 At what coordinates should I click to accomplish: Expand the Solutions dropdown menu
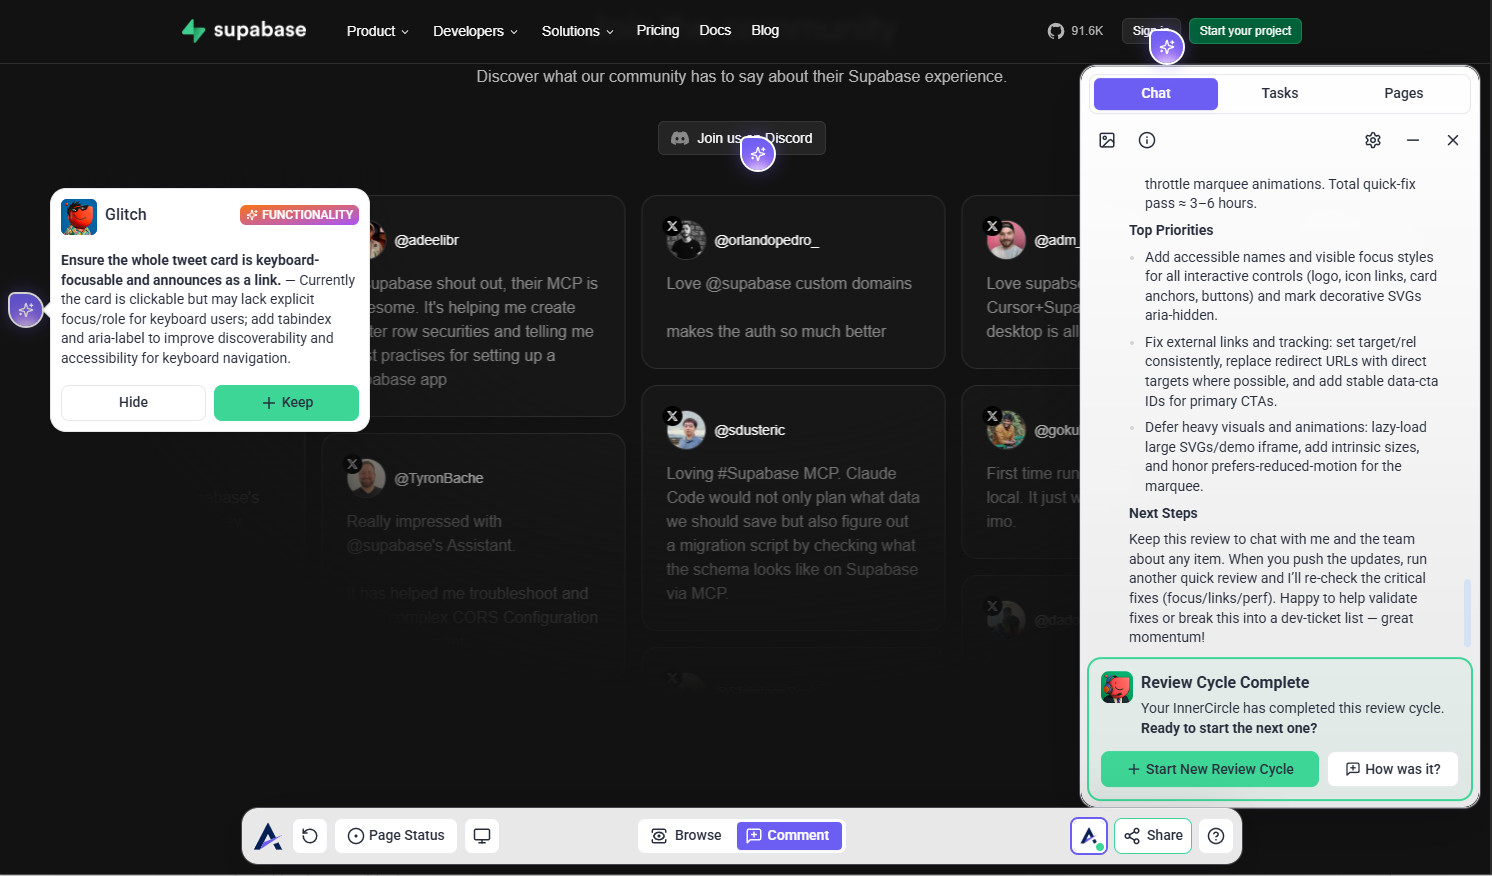(577, 31)
